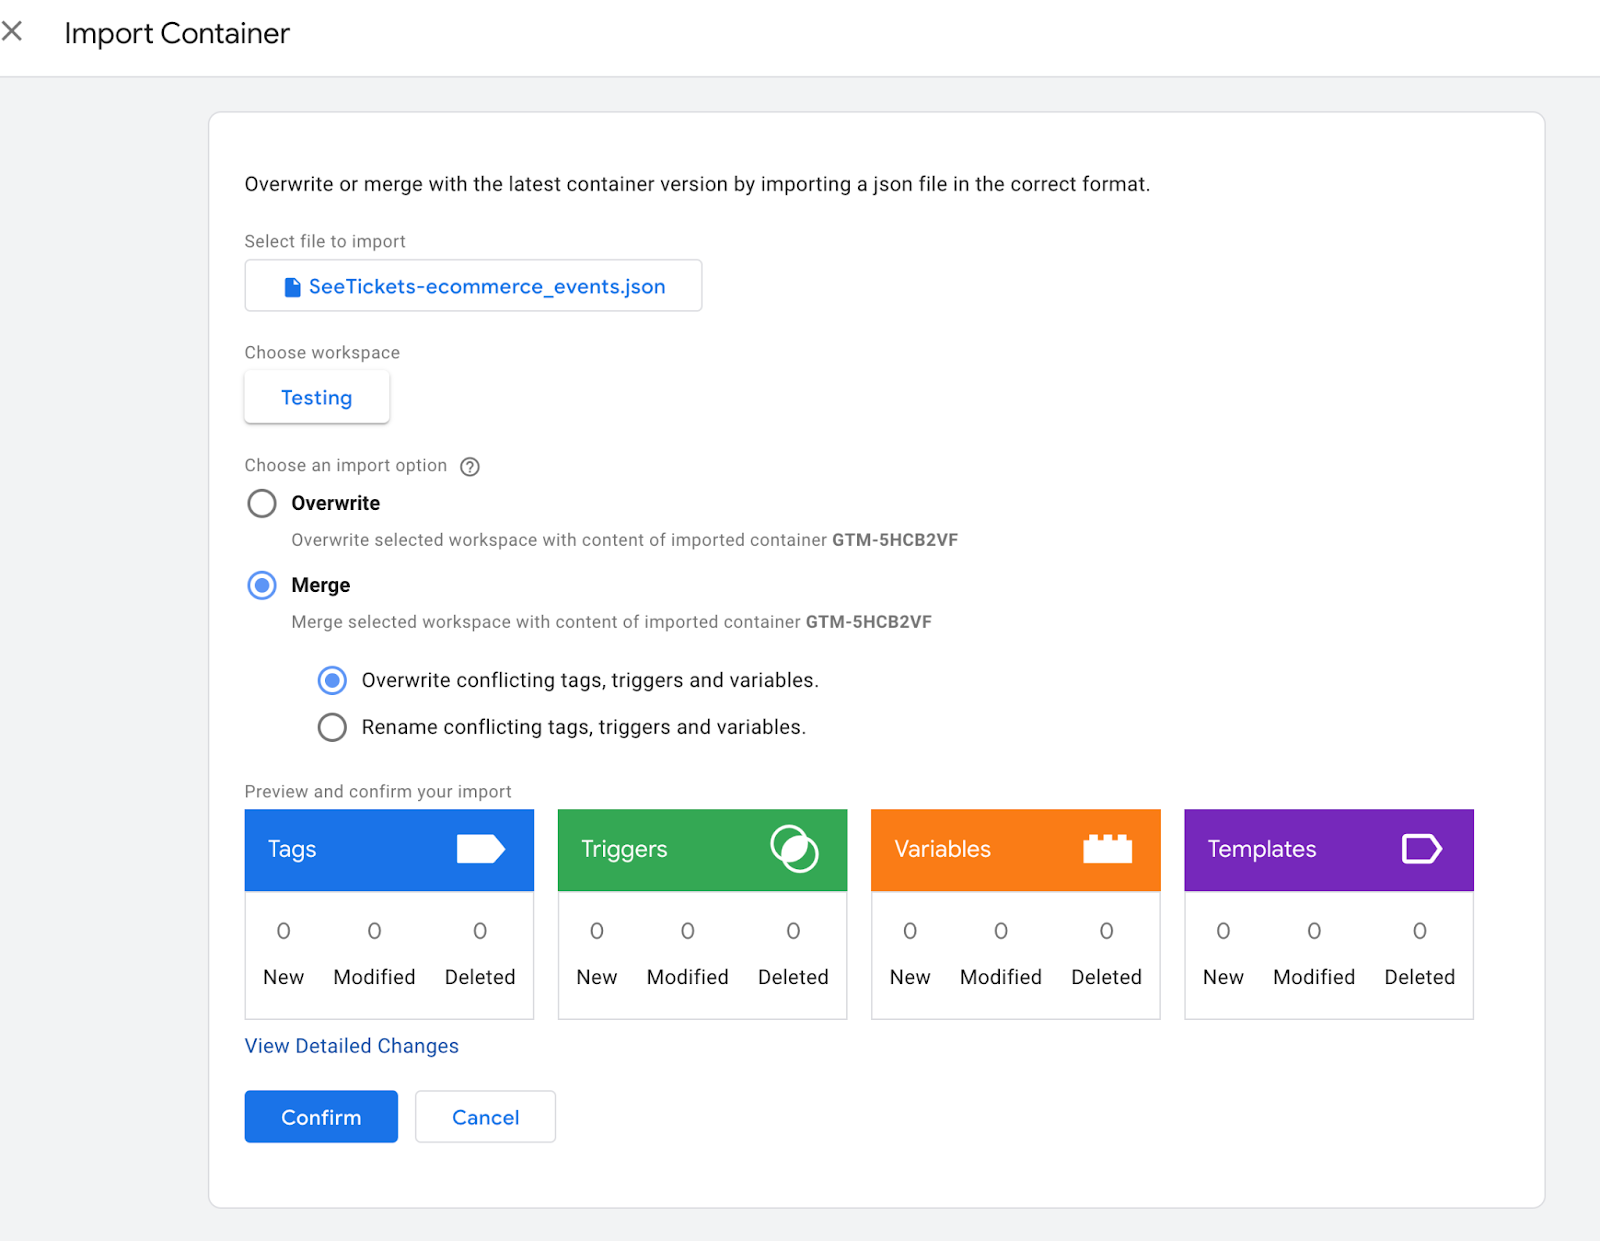Click New count under Tags
Screen dimensions: 1600x1241
click(284, 932)
